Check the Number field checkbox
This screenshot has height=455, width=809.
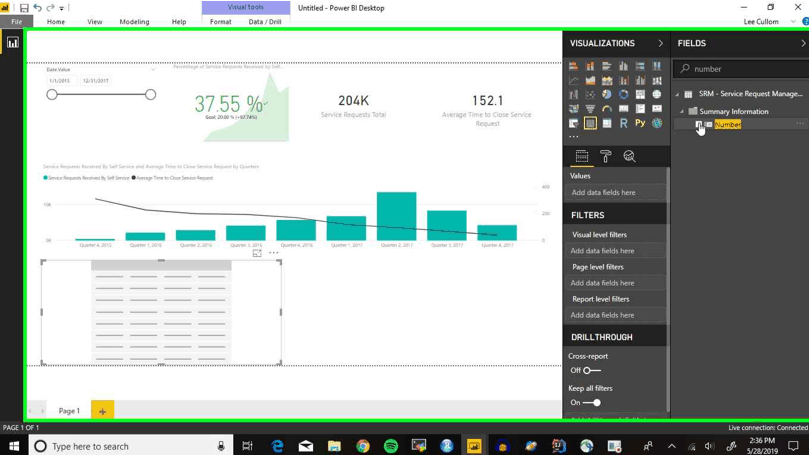pyautogui.click(x=699, y=124)
